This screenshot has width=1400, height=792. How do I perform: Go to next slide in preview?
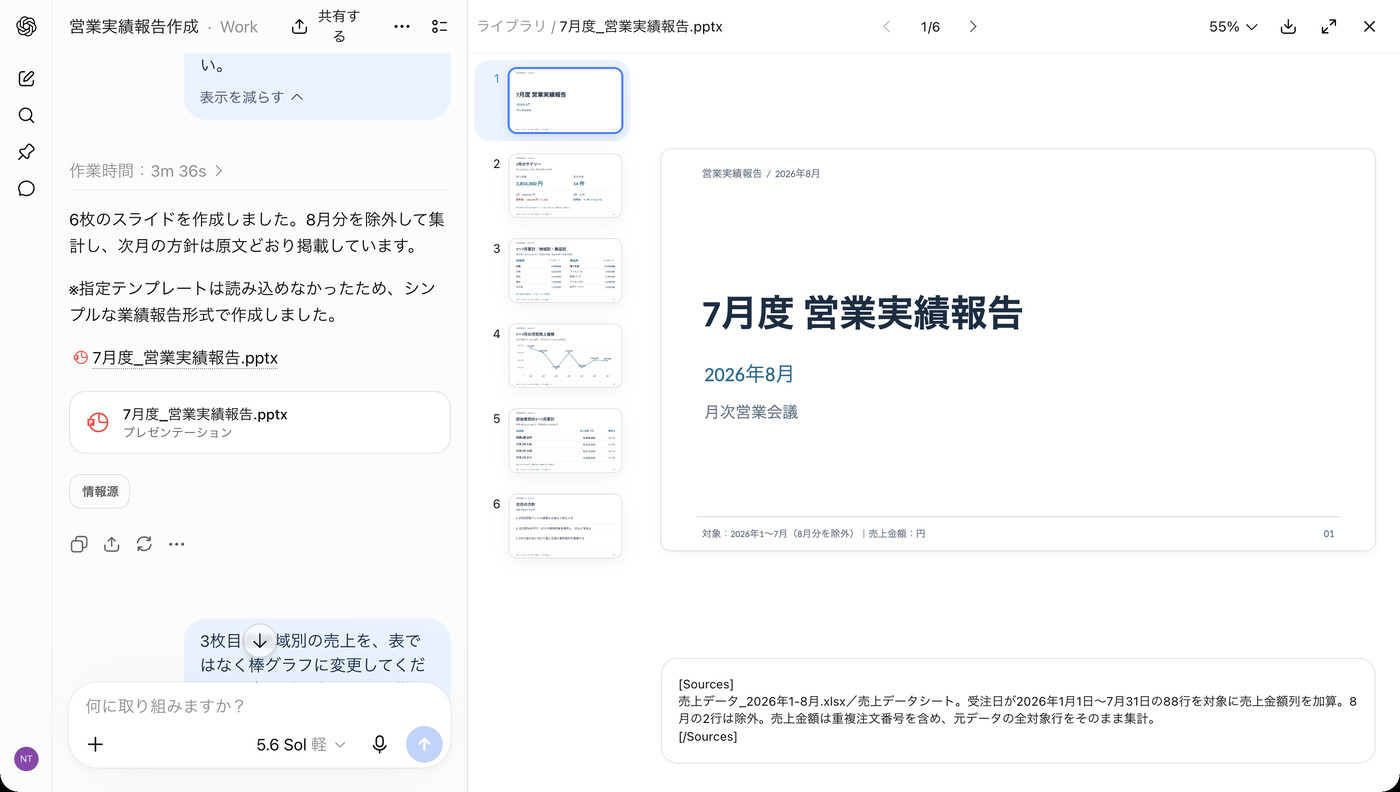(973, 27)
